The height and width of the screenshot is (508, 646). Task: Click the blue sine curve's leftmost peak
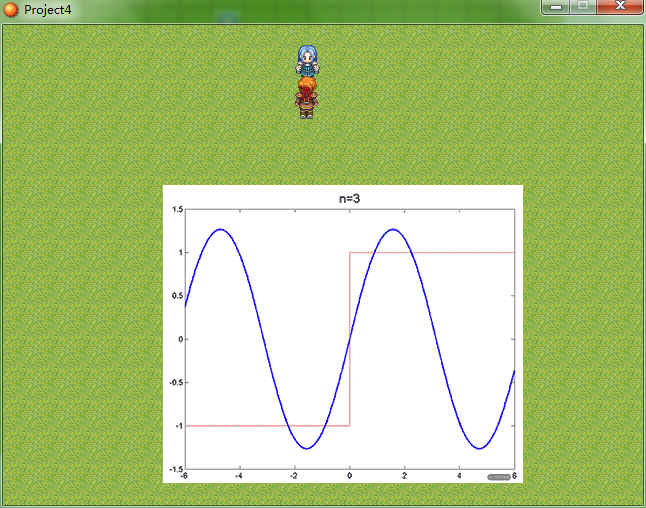tap(220, 229)
